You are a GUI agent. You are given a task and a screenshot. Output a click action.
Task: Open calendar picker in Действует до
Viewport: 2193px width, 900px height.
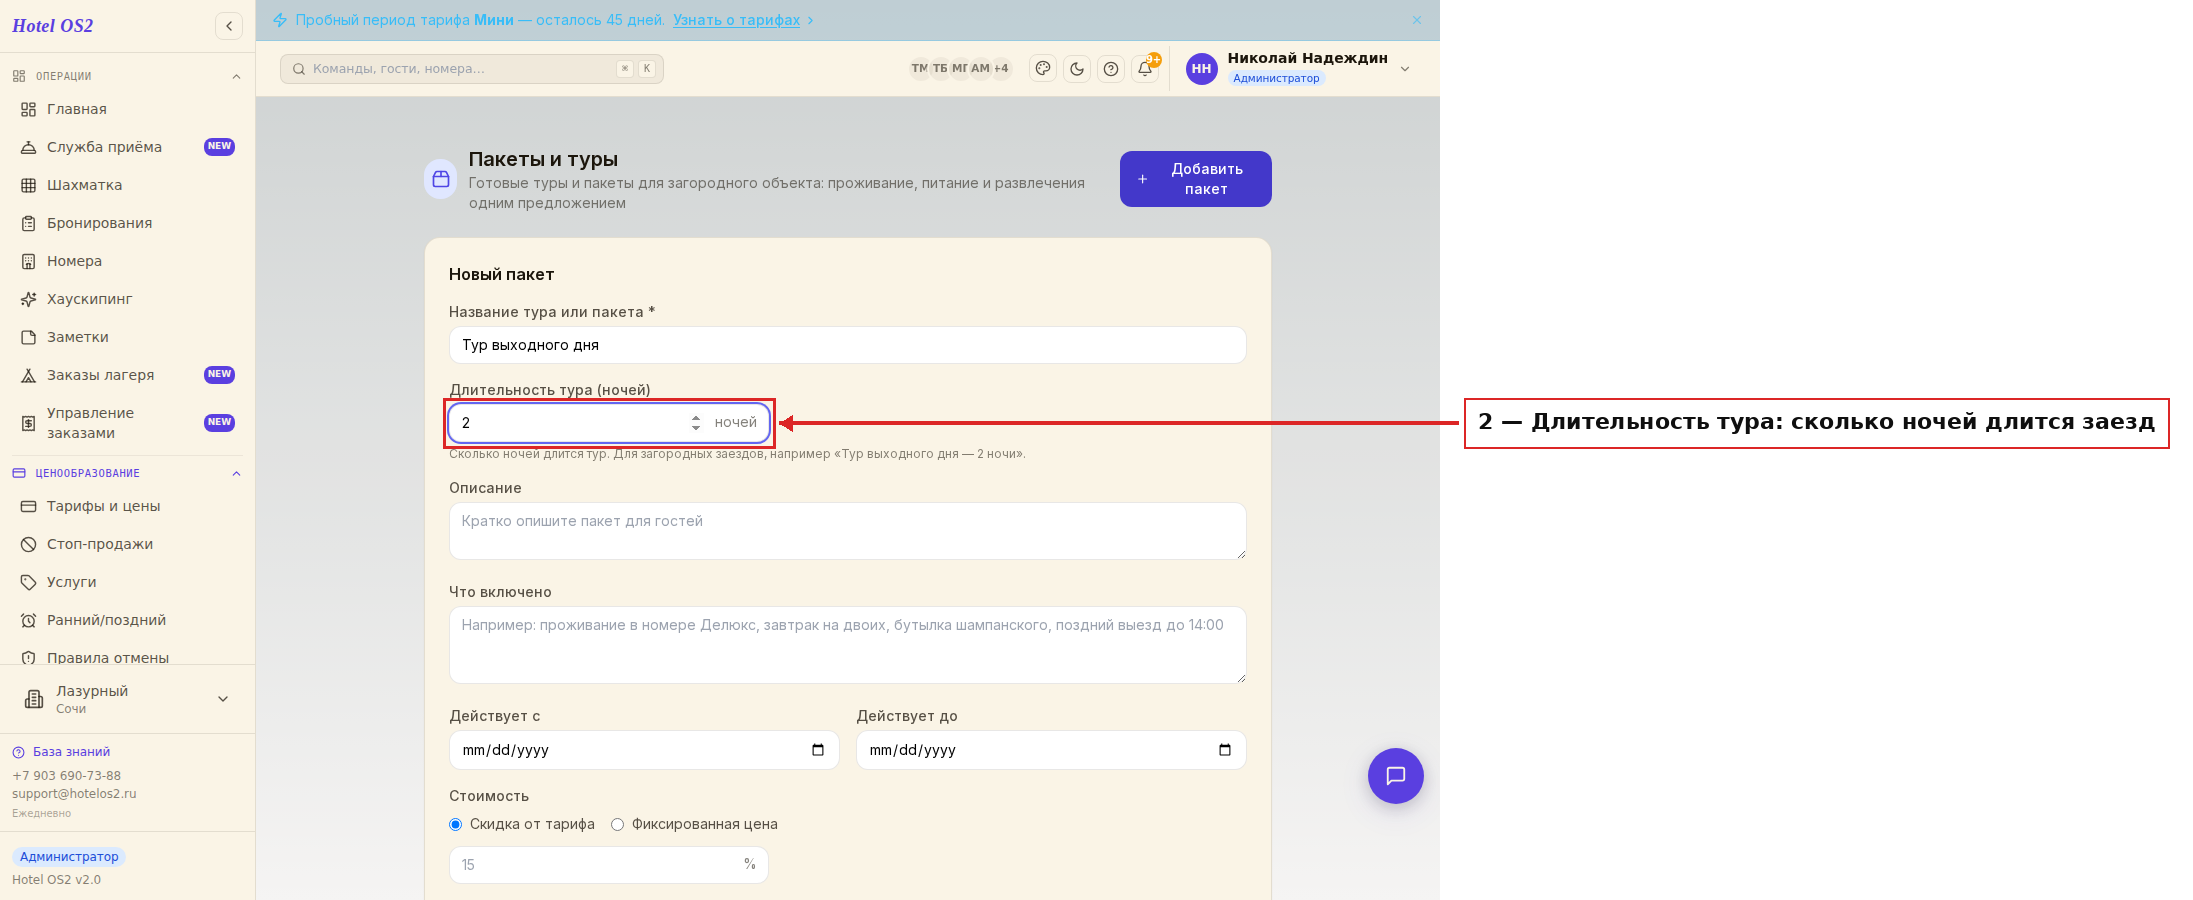tap(1225, 750)
